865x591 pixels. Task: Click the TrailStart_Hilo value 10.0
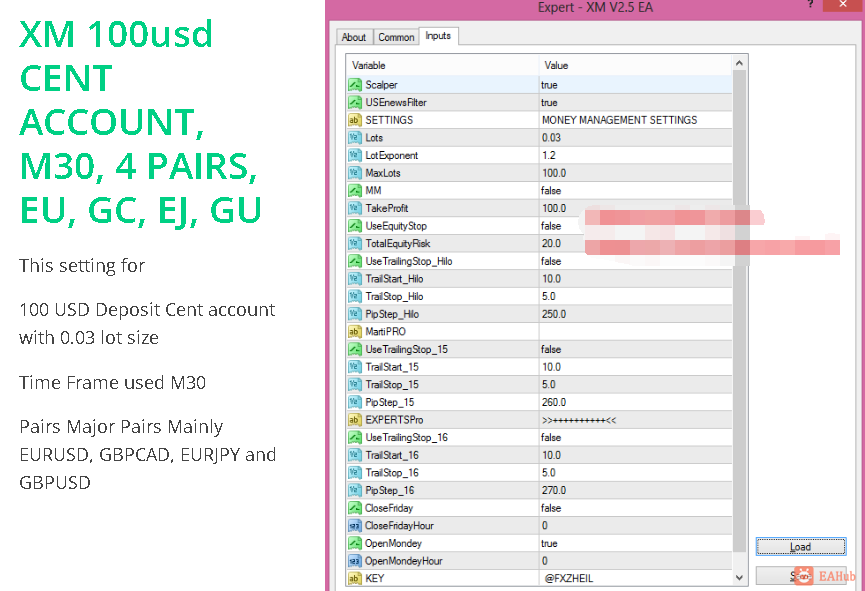[552, 279]
